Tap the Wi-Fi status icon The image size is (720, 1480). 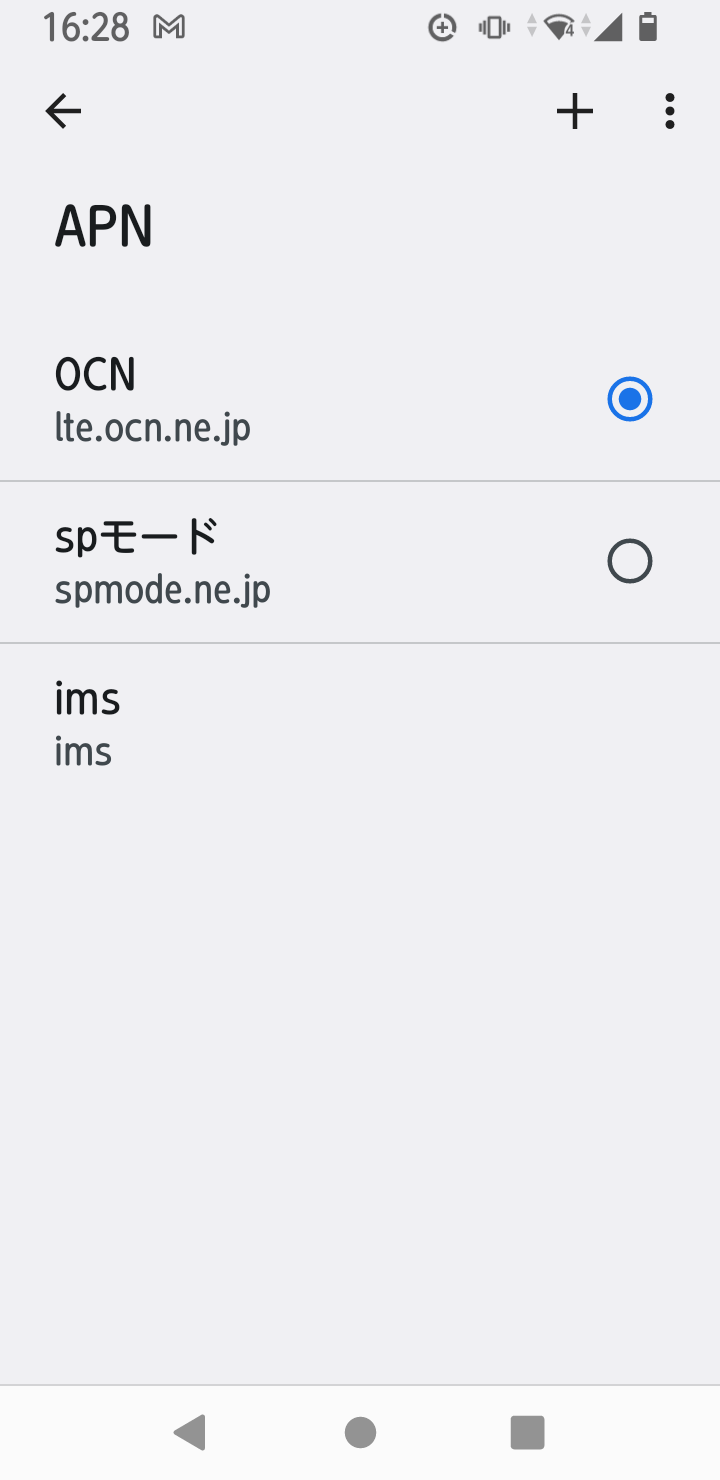[x=557, y=27]
